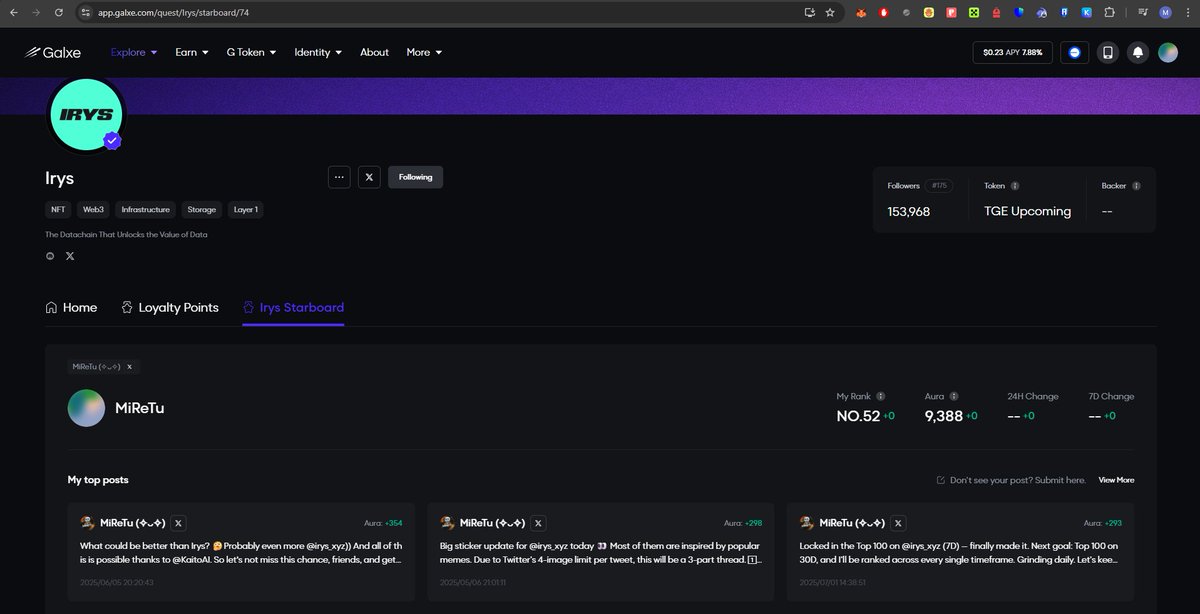Click the Irys project logo
This screenshot has width=1200, height=614.
[x=86, y=114]
